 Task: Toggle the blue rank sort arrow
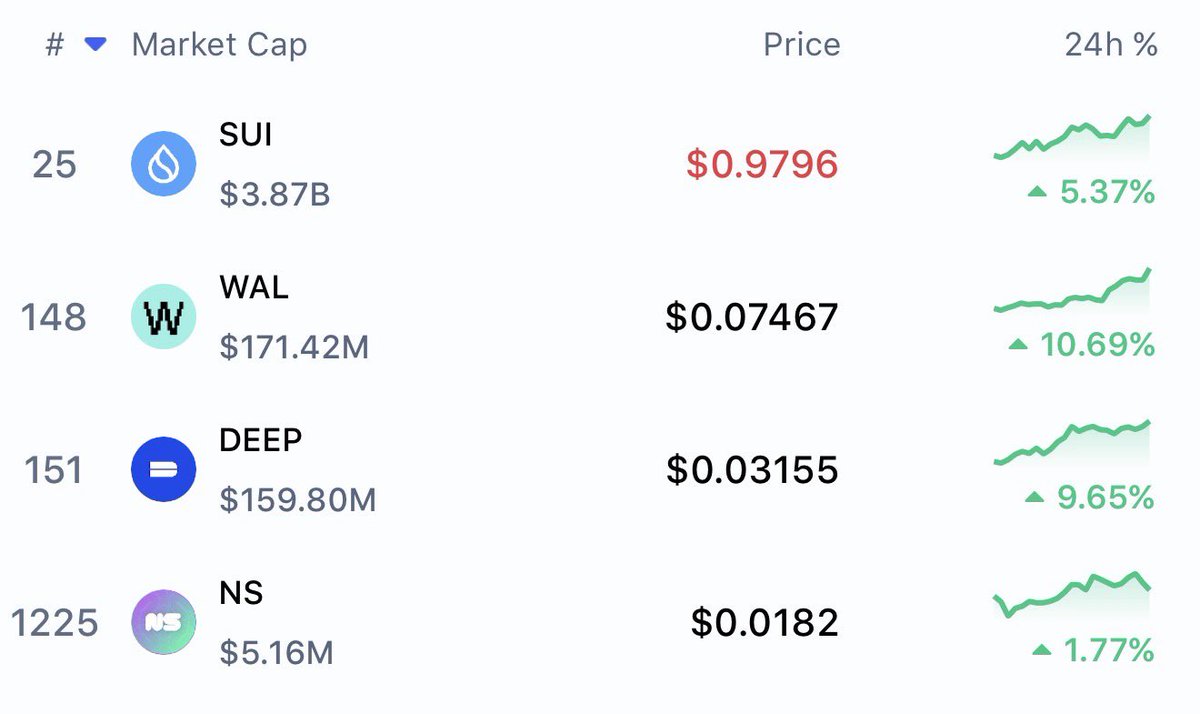(96, 45)
